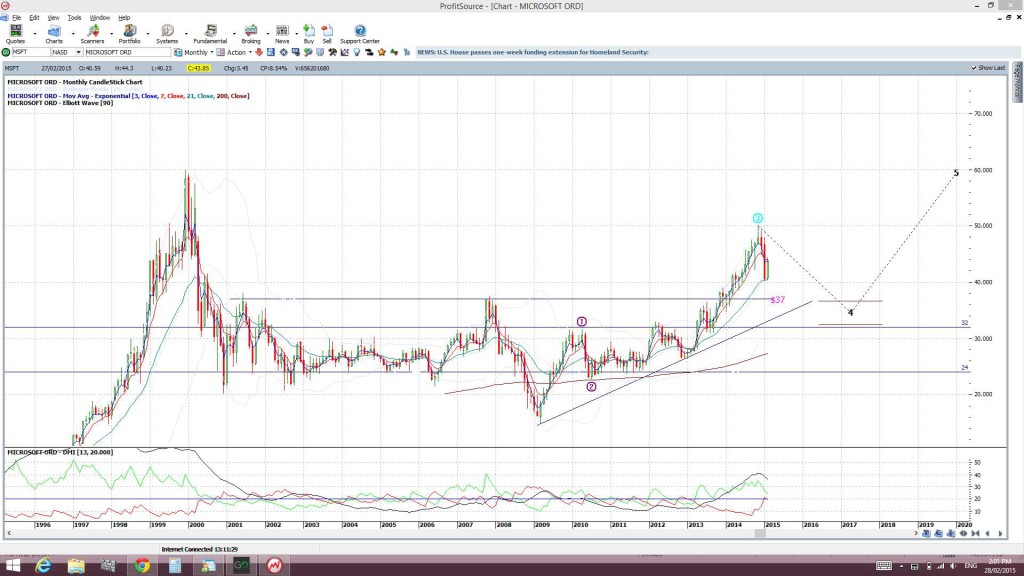Click the cyan wave 3 circle marker
Screen dimensions: 1024x576
click(758, 218)
